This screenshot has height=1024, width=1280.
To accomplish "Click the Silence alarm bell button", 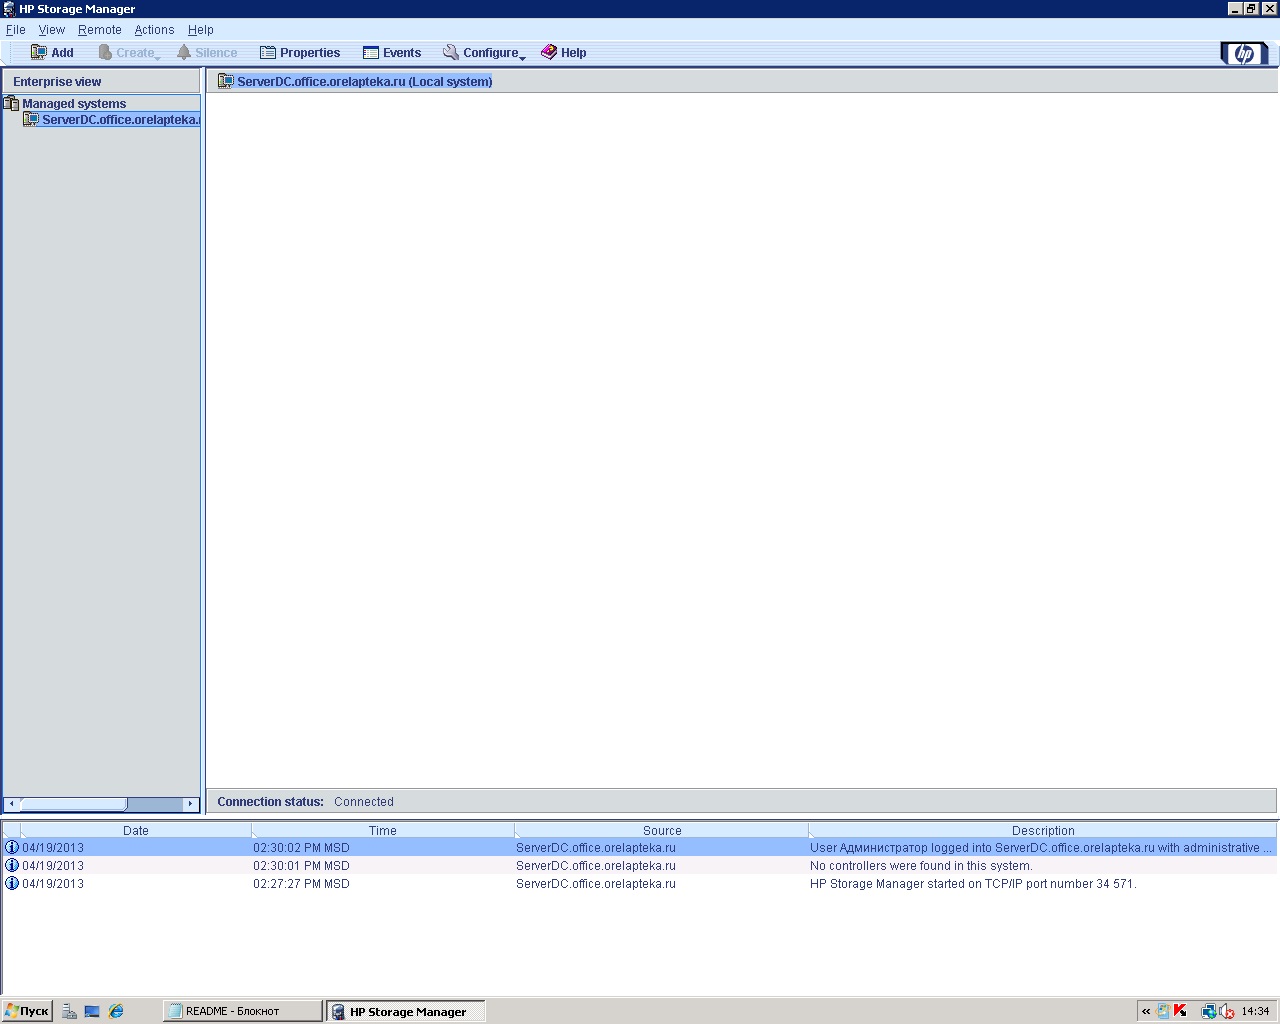I will 207,53.
